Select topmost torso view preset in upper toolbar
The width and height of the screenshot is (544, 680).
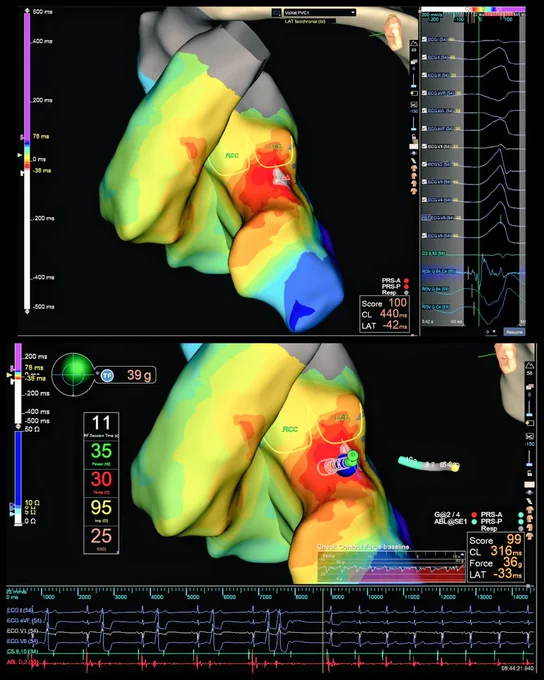coord(413,168)
